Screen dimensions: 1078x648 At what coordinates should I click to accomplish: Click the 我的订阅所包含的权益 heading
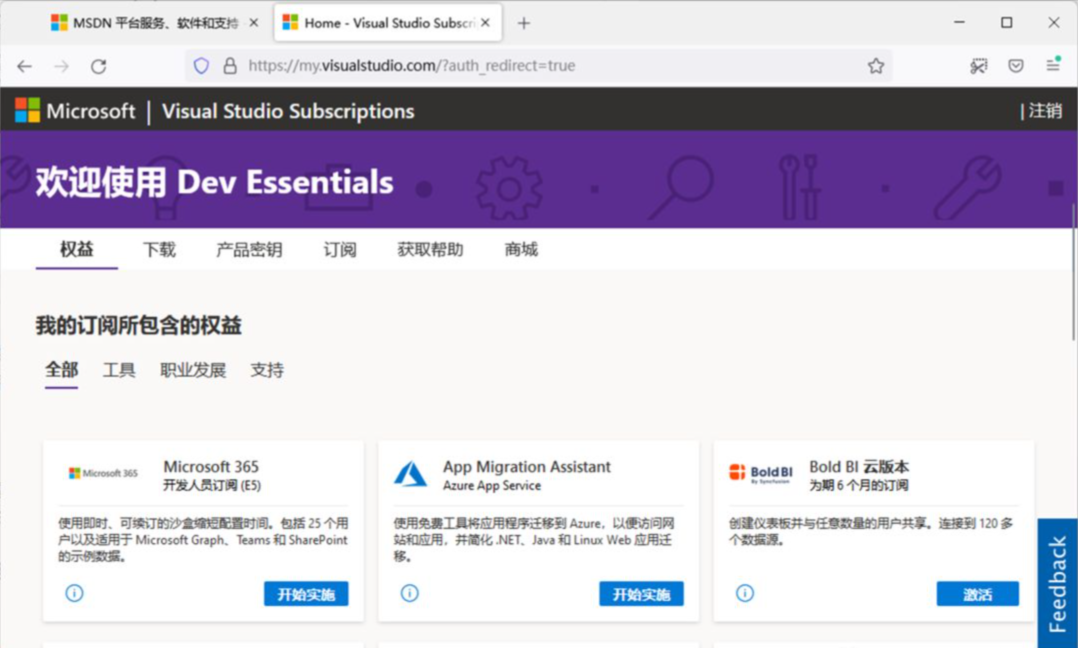tap(138, 326)
